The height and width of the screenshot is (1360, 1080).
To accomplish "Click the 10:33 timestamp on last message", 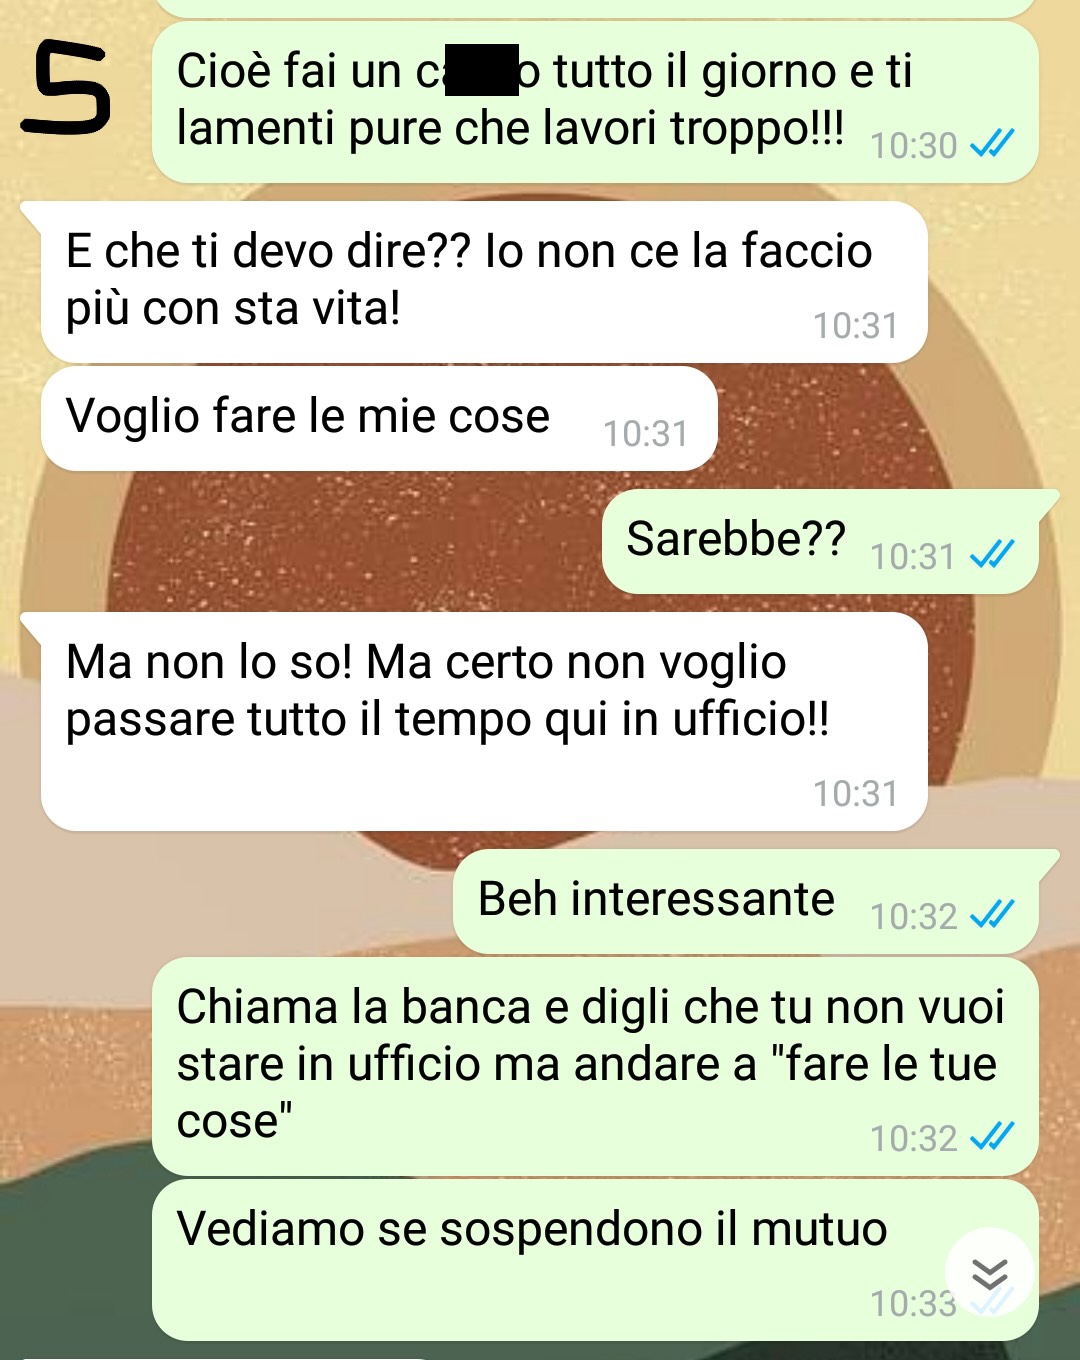I will 913,1304.
